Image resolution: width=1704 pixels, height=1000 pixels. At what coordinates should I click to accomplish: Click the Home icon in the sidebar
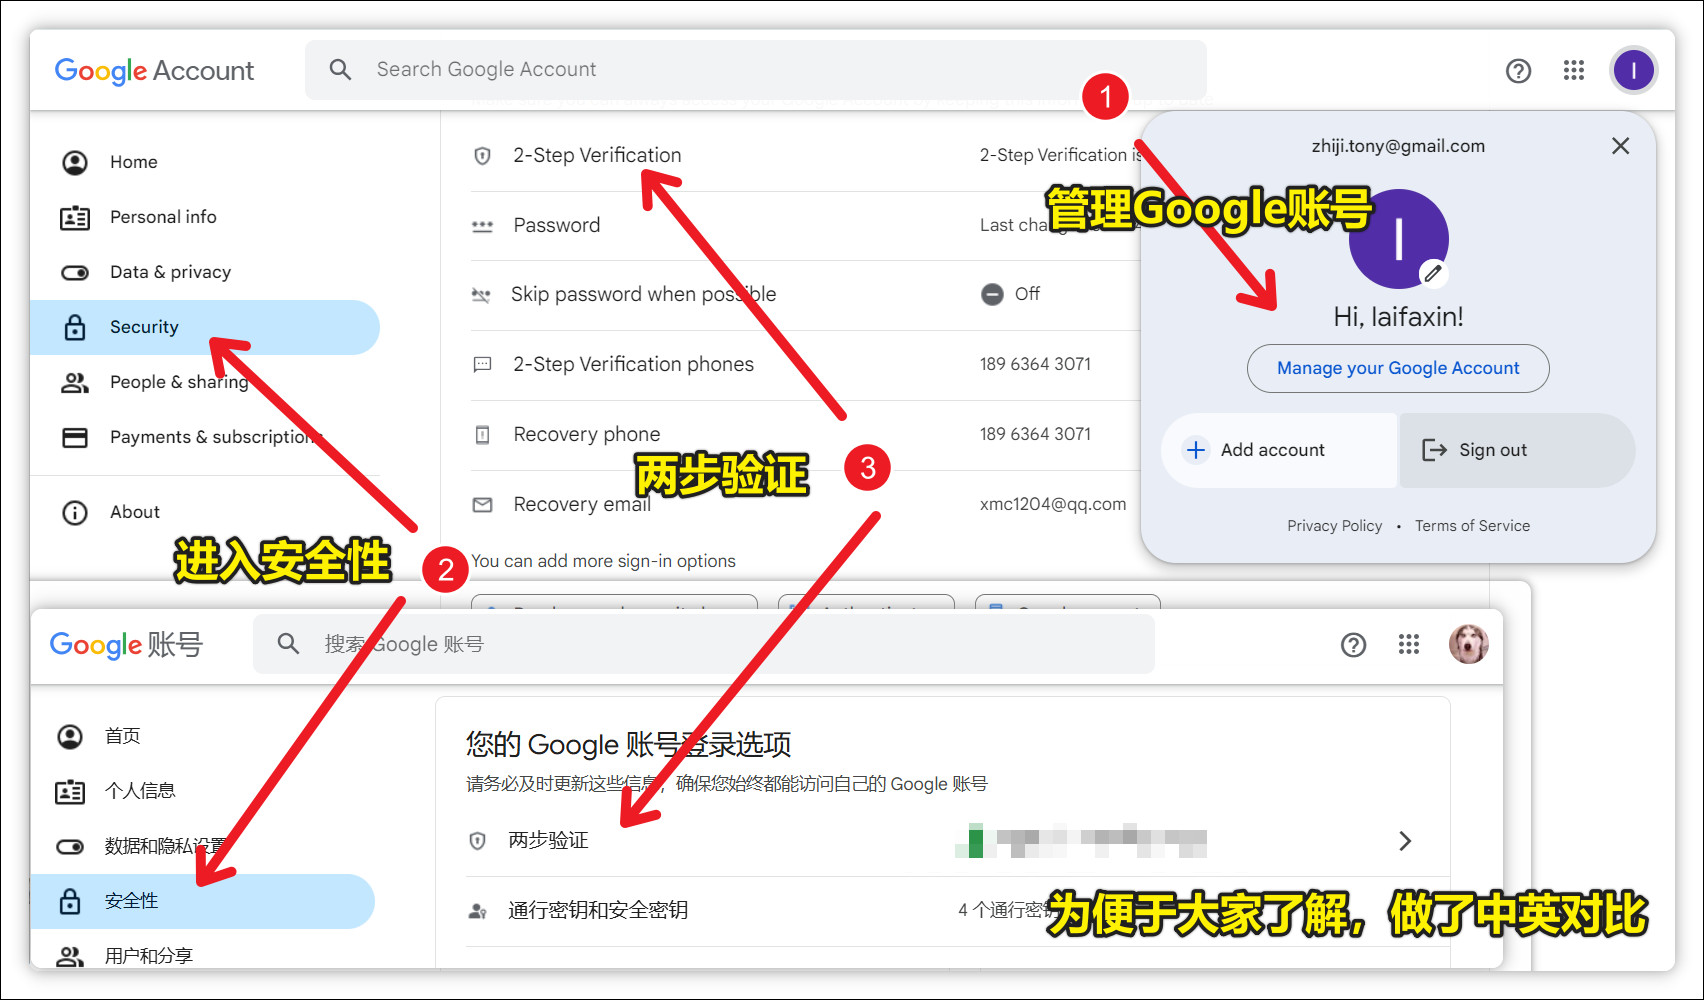click(75, 161)
